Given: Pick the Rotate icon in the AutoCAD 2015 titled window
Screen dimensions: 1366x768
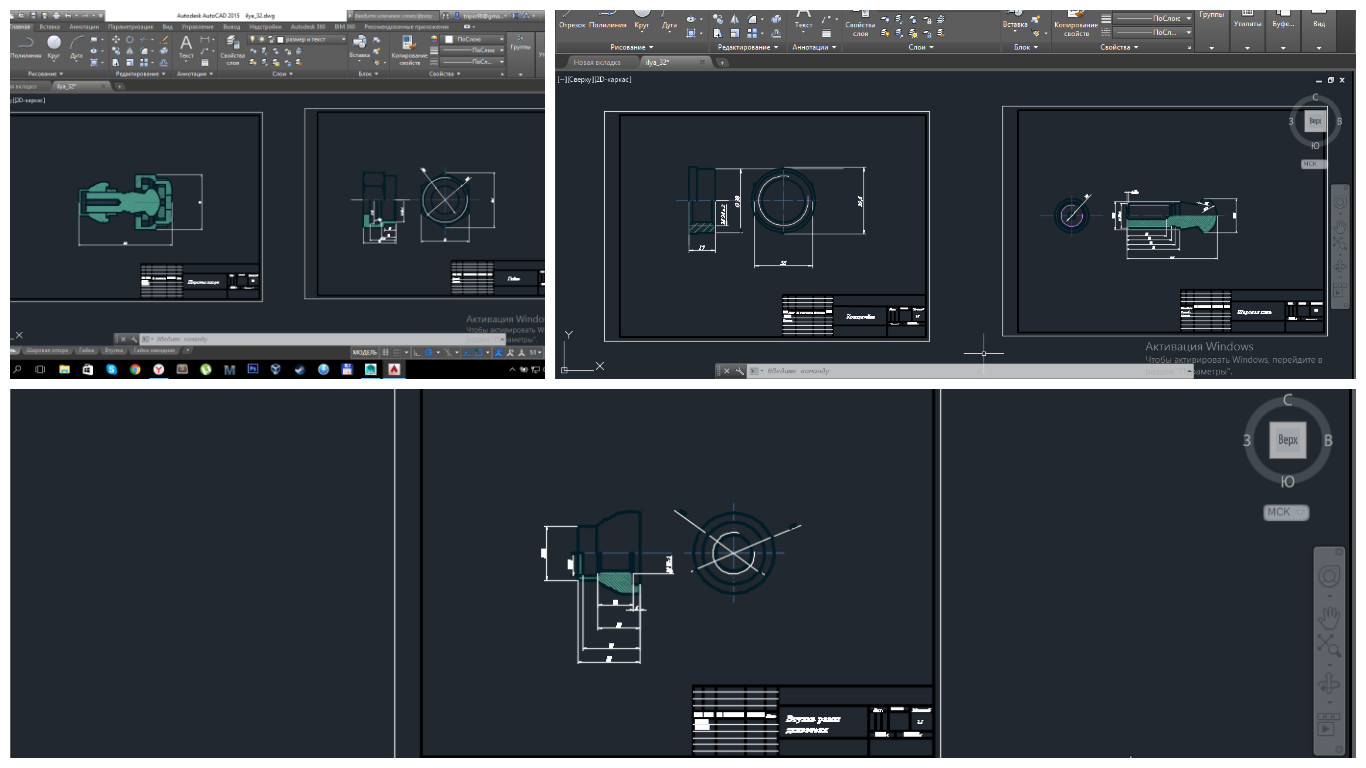Looking at the screenshot, I should click(x=130, y=39).
